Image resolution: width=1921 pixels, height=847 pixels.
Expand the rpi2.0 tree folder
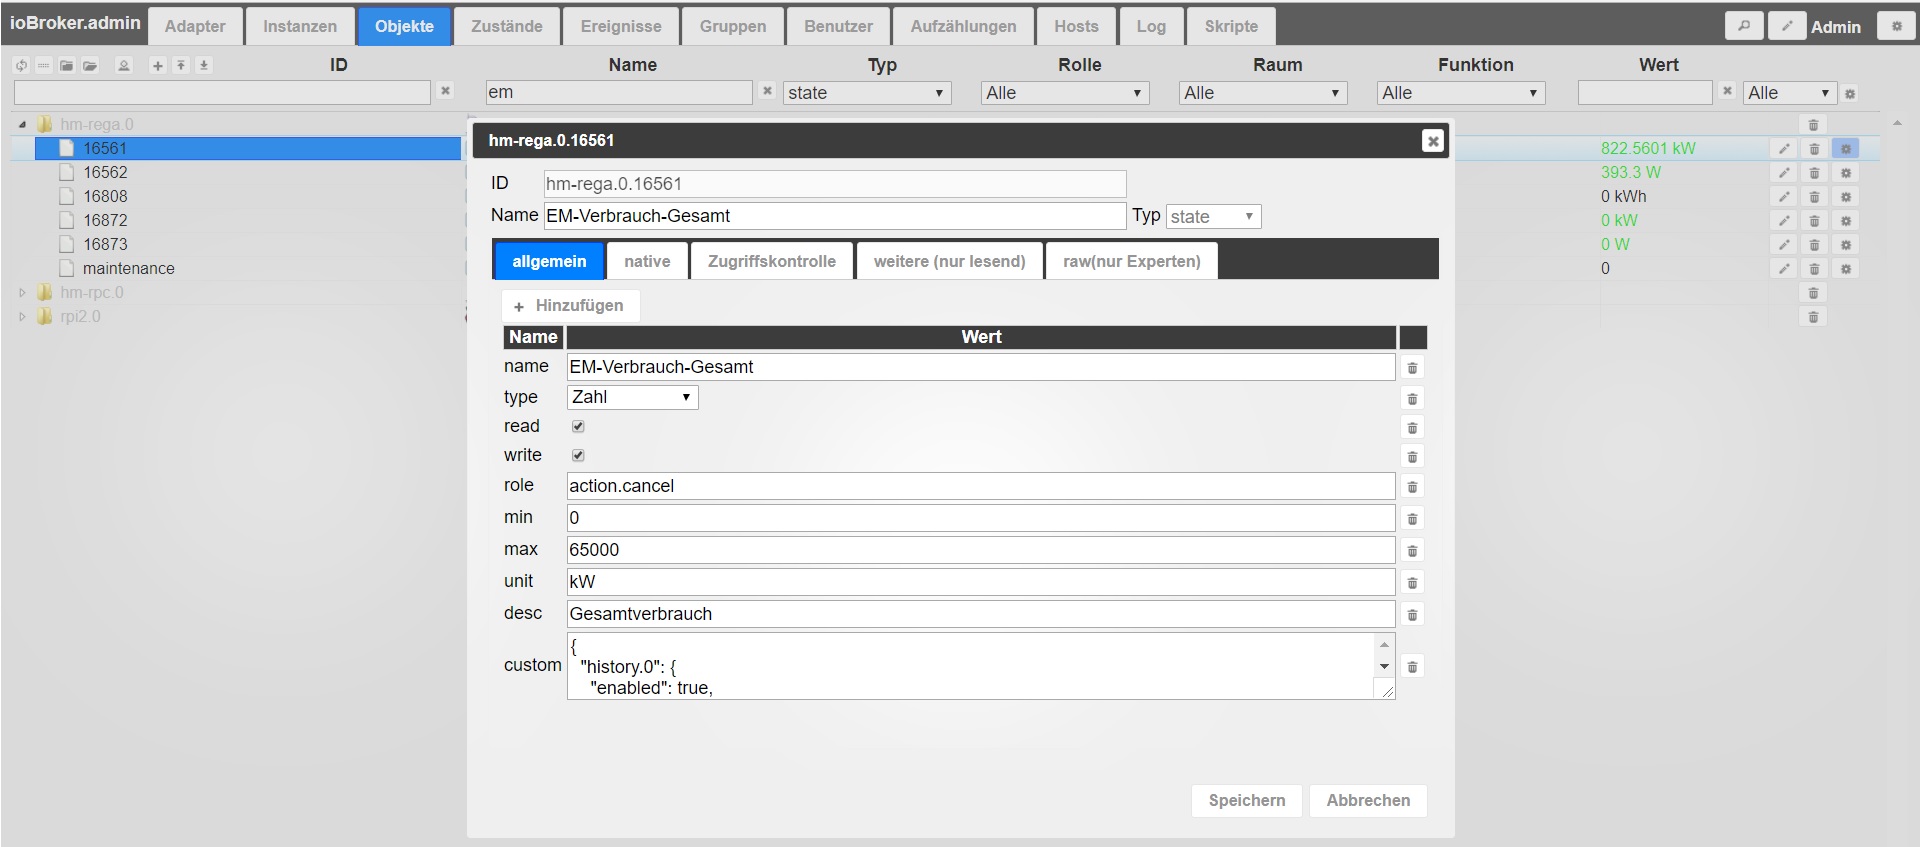tap(22, 317)
